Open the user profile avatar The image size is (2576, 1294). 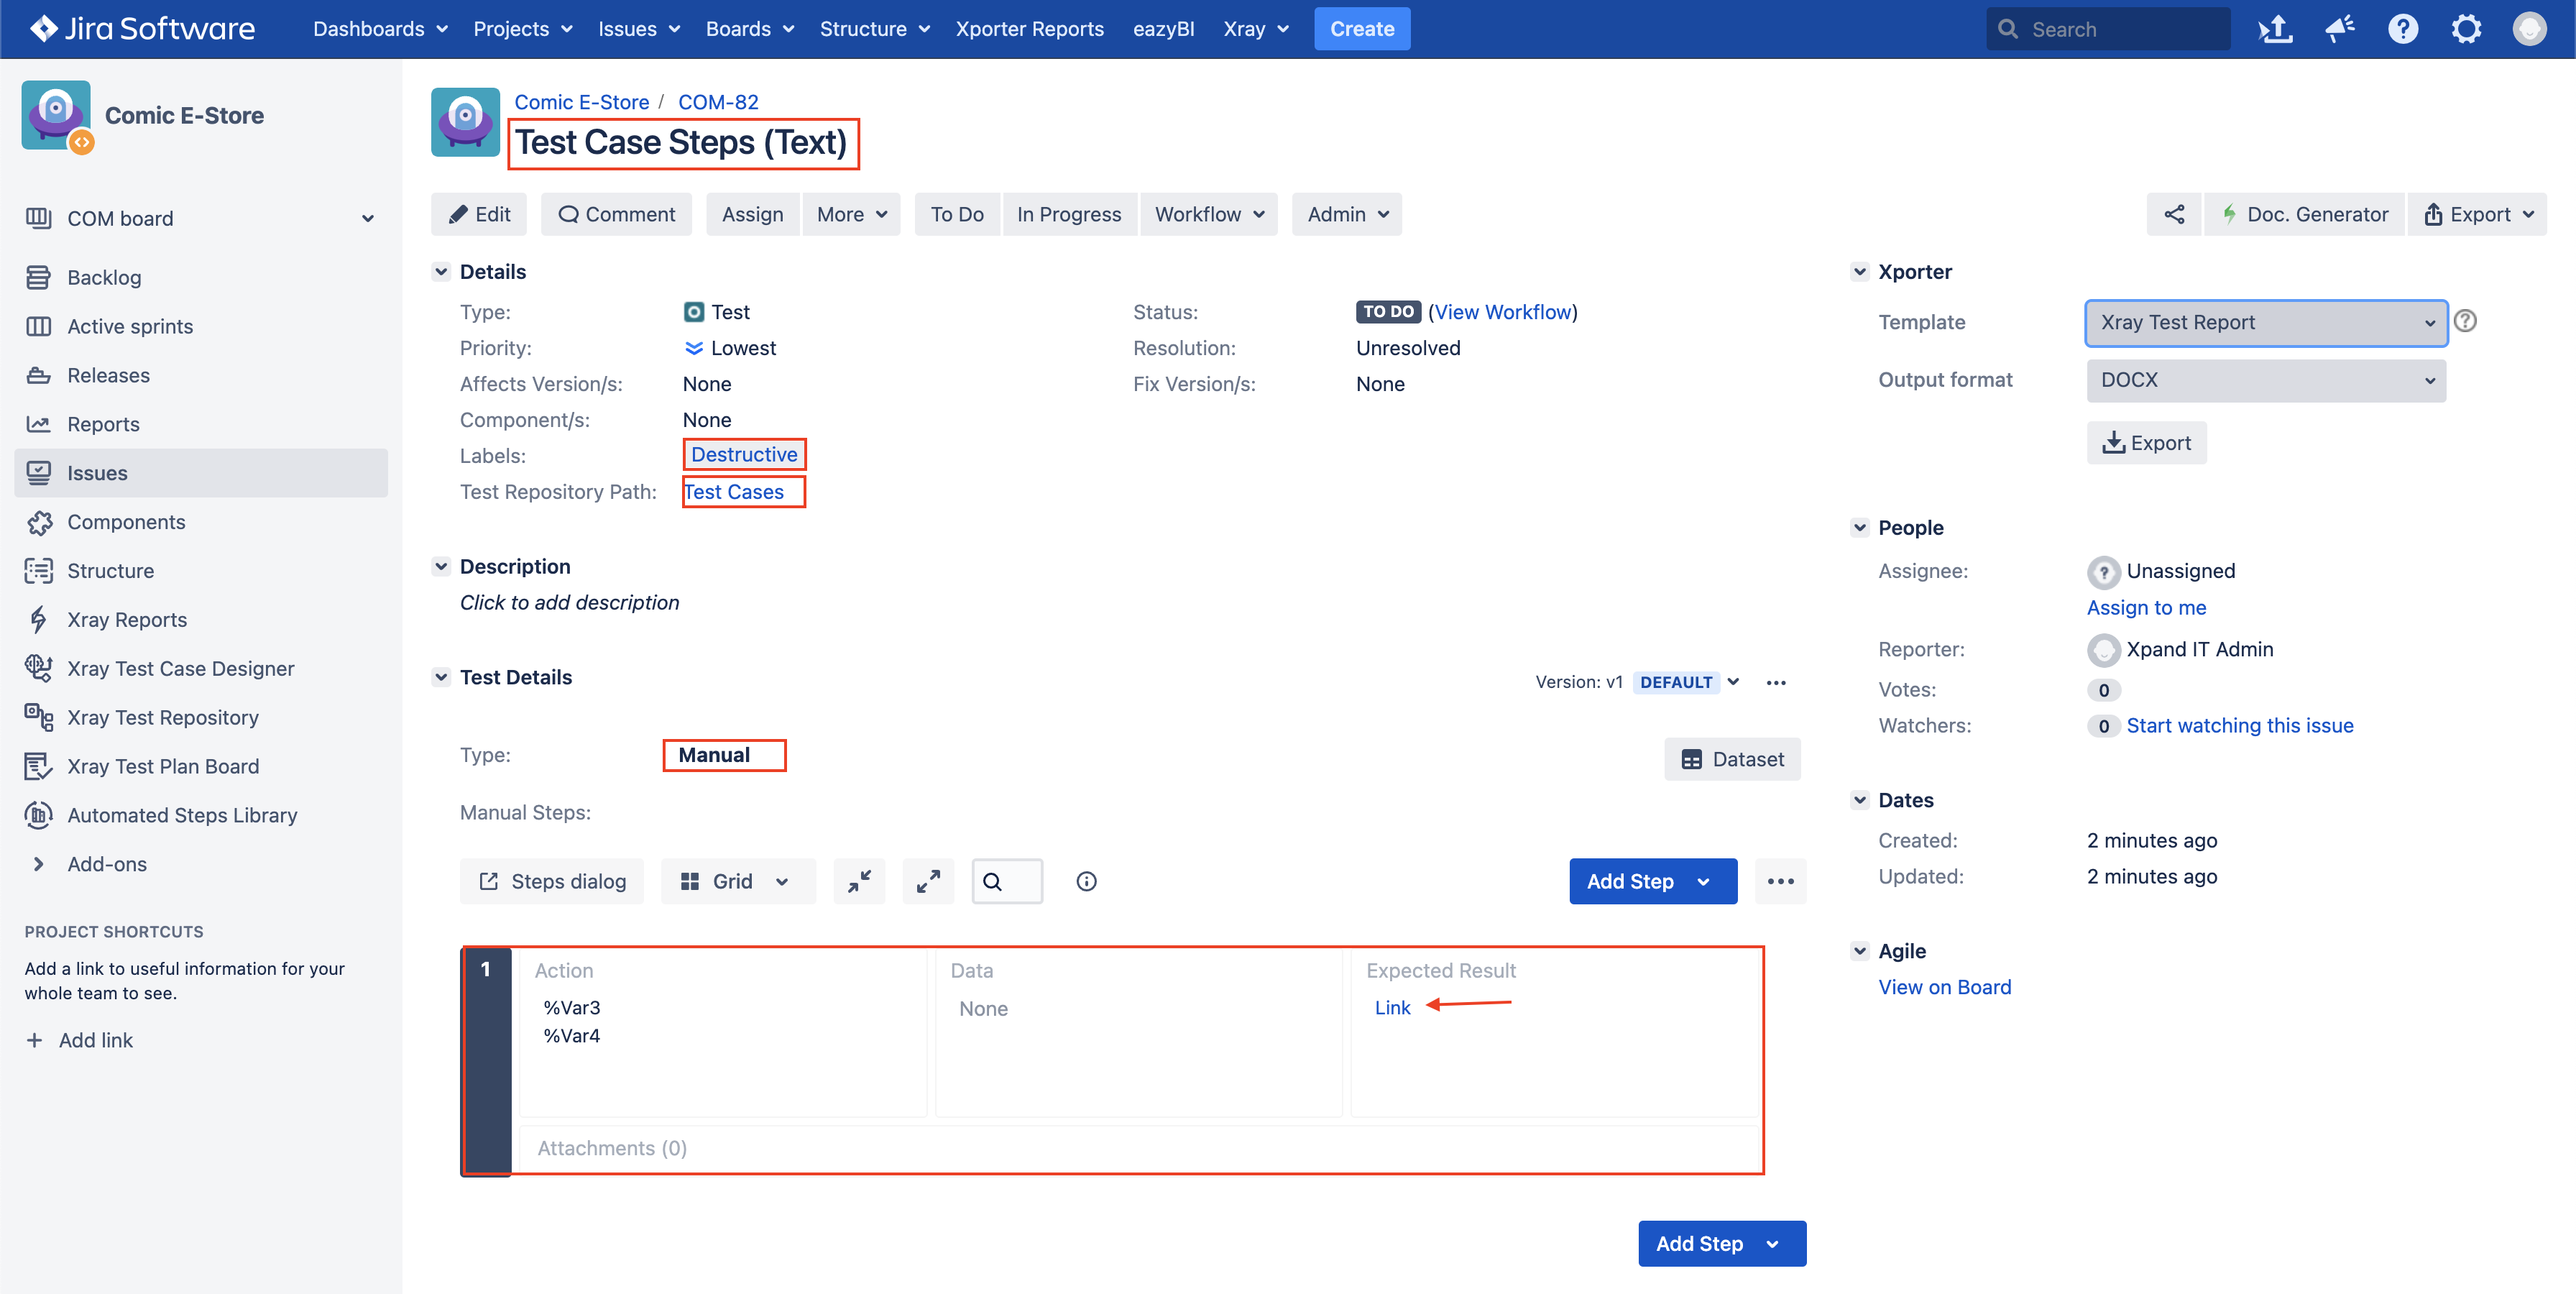2529,29
